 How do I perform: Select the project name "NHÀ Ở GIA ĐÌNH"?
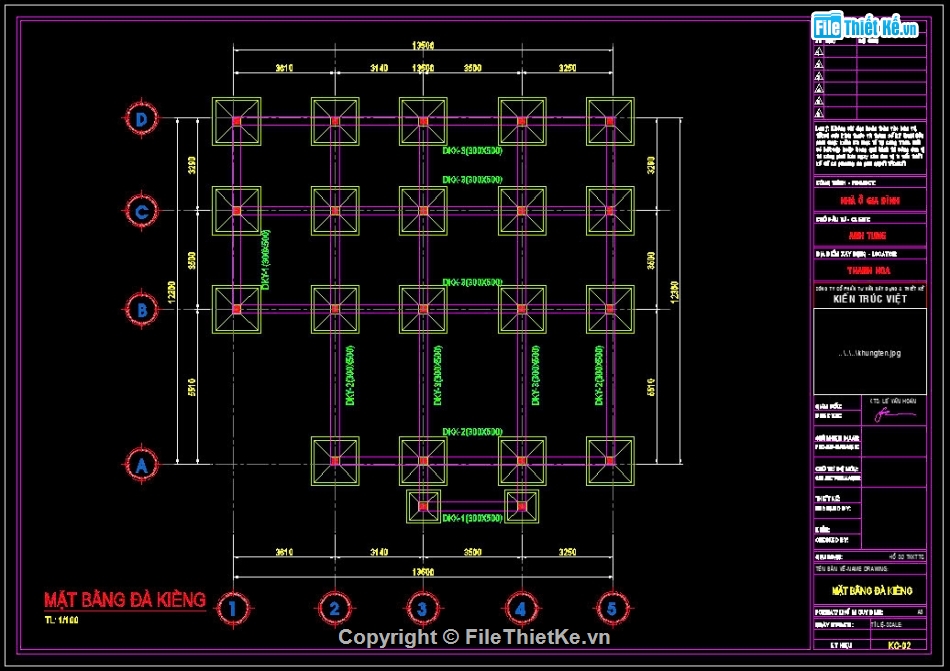pos(869,200)
